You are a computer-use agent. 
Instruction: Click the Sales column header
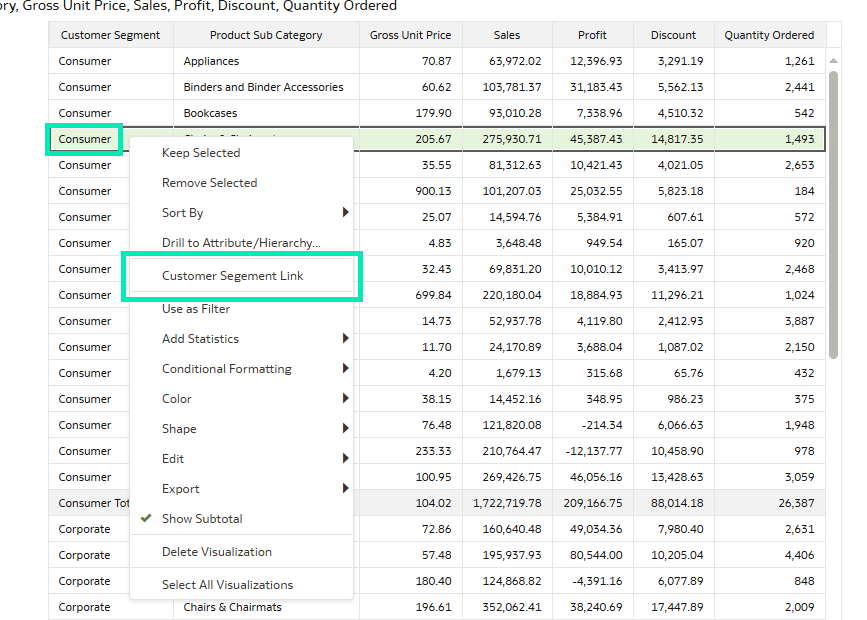507,35
